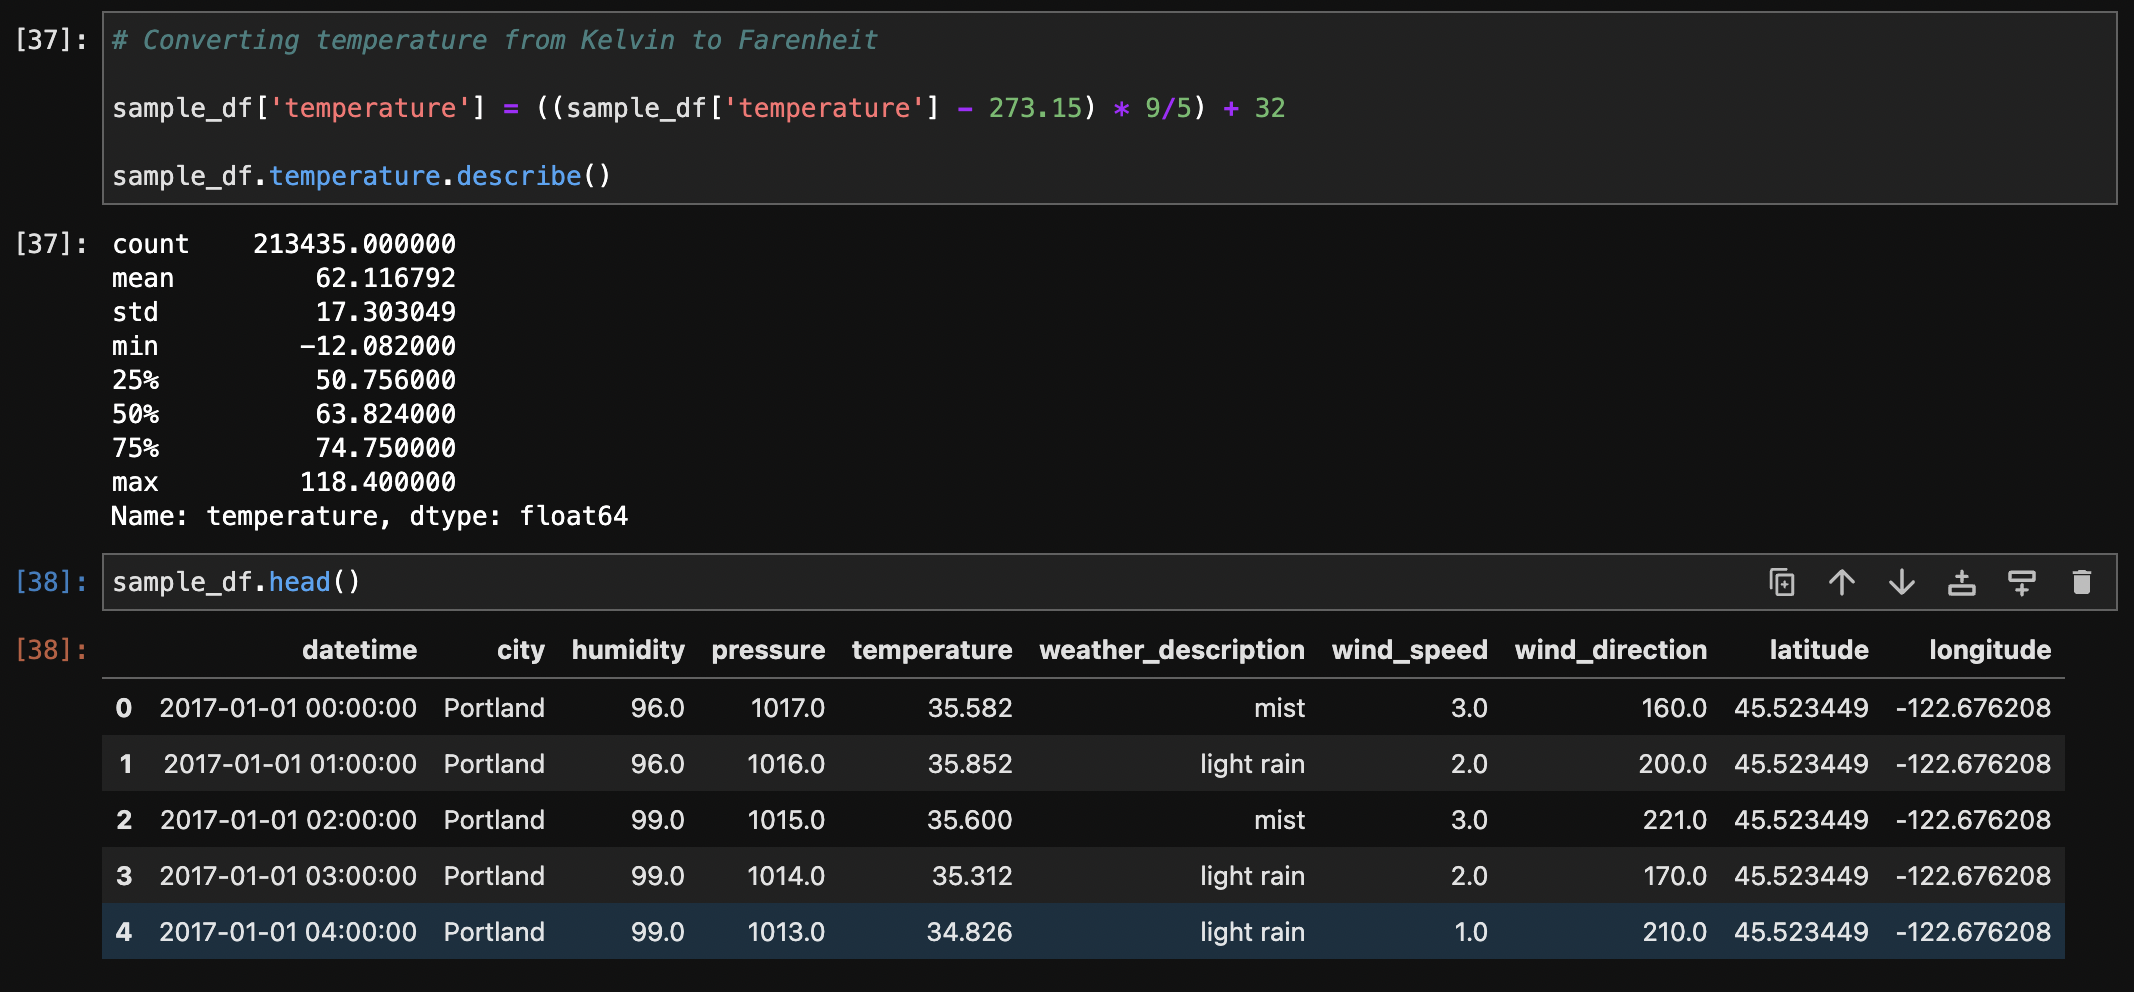The image size is (2134, 992).
Task: Click temperature value 35.600
Action: pyautogui.click(x=970, y=820)
